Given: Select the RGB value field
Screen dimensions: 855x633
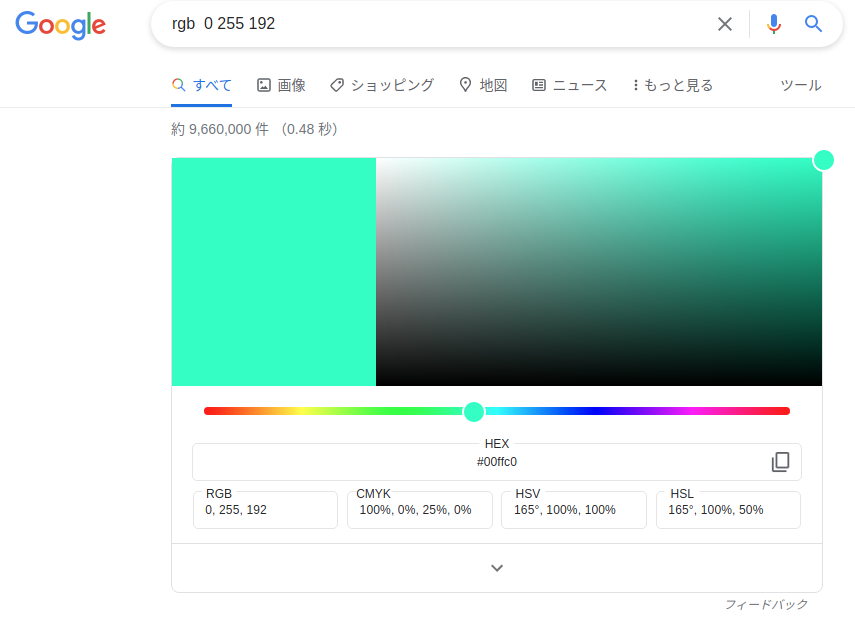Looking at the screenshot, I should (265, 510).
